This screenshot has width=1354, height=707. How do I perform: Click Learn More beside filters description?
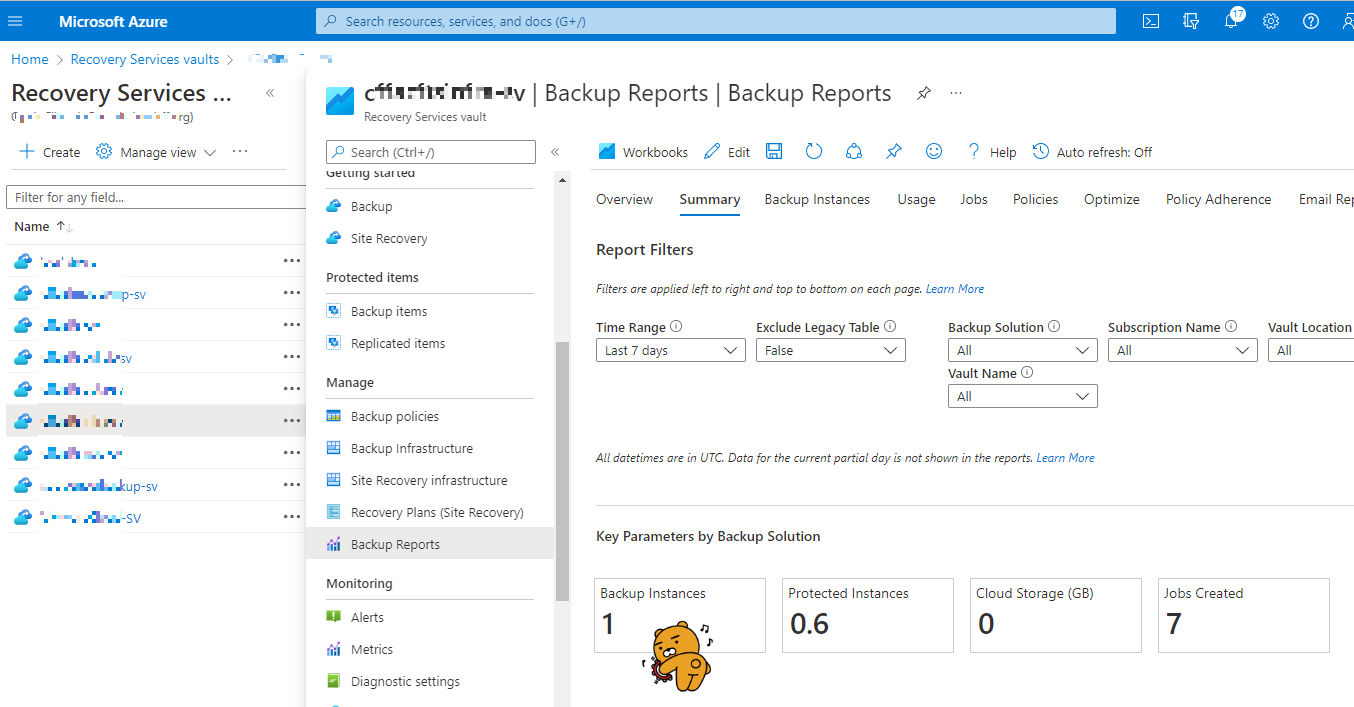(x=955, y=289)
